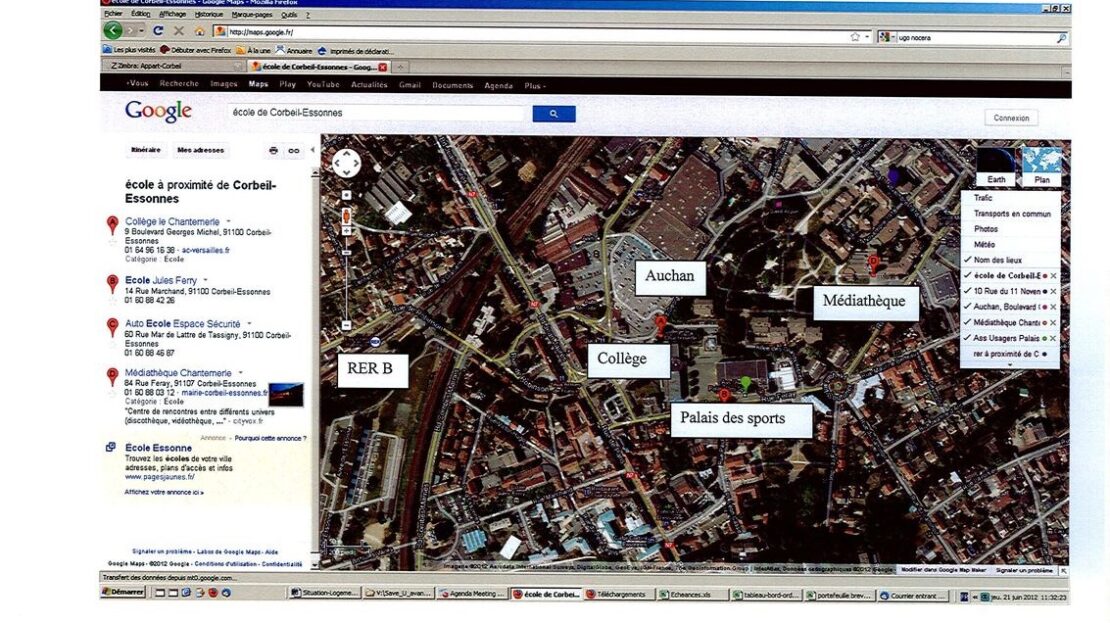1110x623 pixels.
Task: Open Mes adresses
Action: point(200,150)
